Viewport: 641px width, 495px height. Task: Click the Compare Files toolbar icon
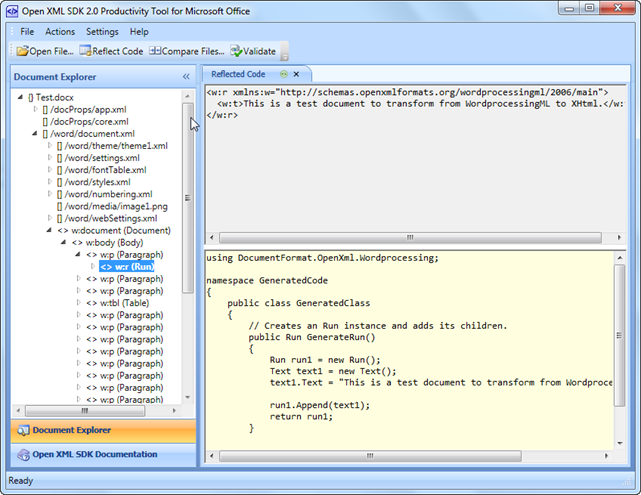(155, 51)
